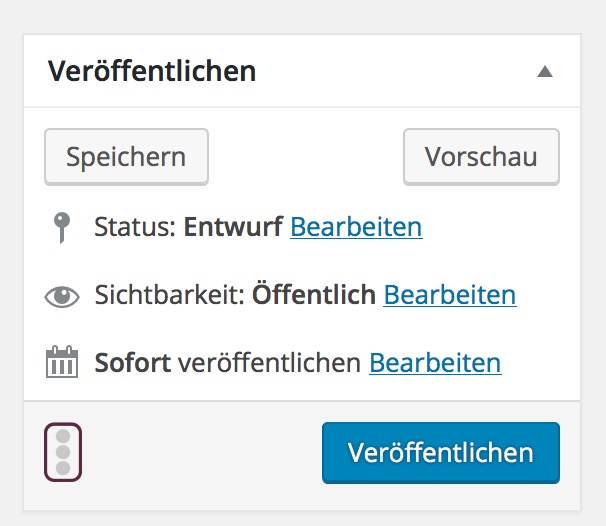This screenshot has height=526, width=606.
Task: Select the bold Entwurf status text
Action: point(233,227)
